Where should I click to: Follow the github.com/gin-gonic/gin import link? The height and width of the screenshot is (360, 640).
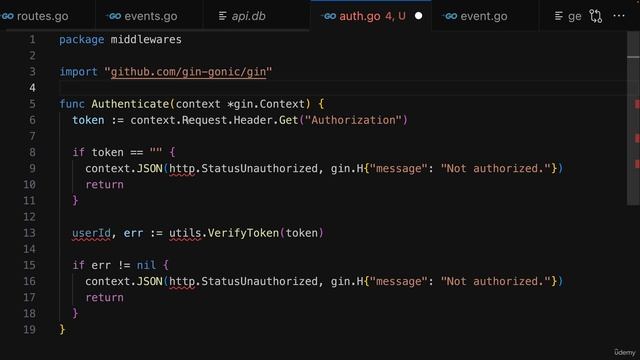188,72
